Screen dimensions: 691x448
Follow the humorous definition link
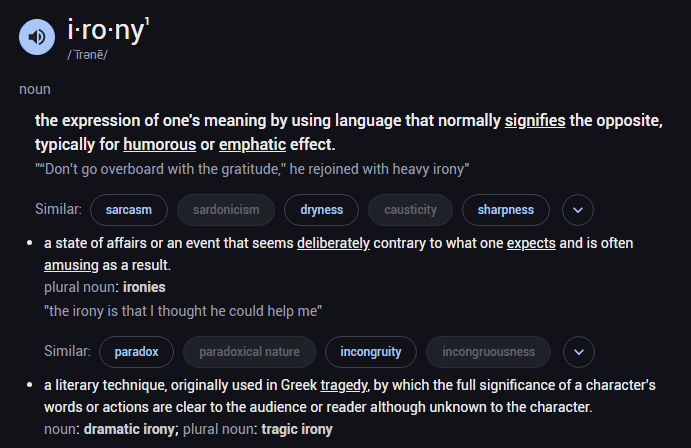160,144
